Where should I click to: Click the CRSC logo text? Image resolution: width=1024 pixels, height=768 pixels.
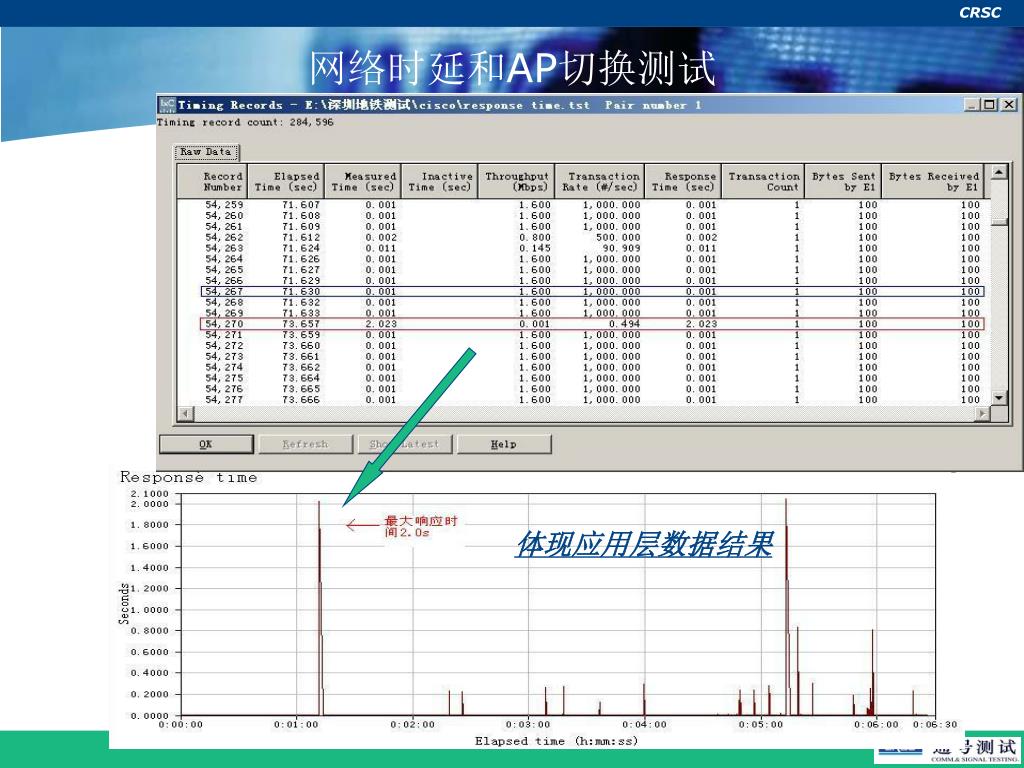point(980,12)
